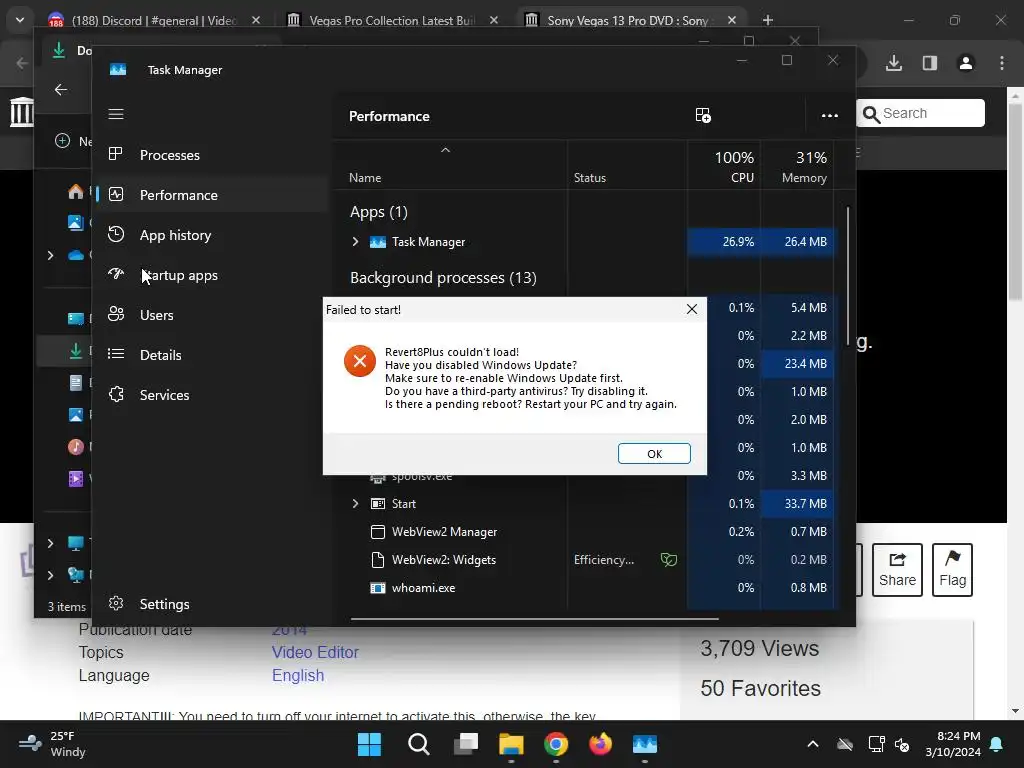Viewport: 1024px width, 768px height.
Task: Open Chrome three-dot menu
Action: click(1002, 63)
